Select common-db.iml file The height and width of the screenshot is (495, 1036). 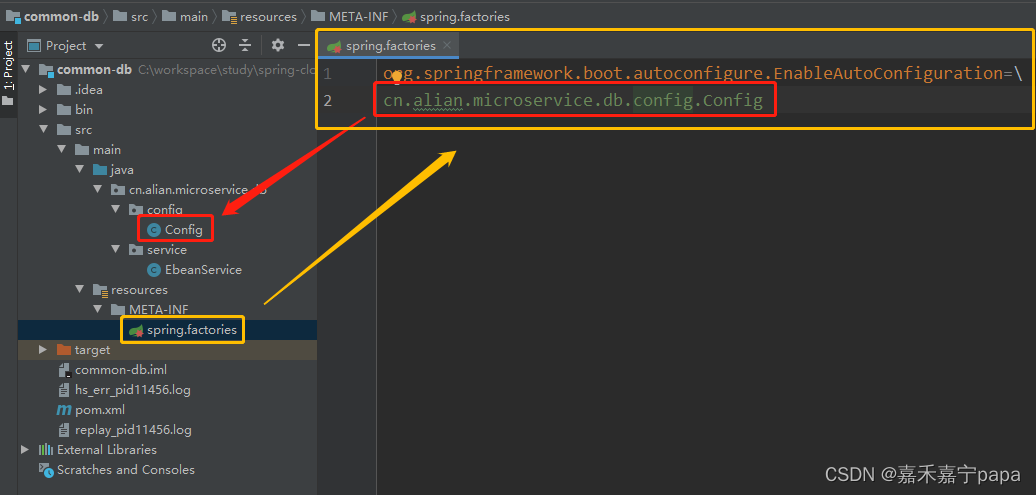(121, 369)
